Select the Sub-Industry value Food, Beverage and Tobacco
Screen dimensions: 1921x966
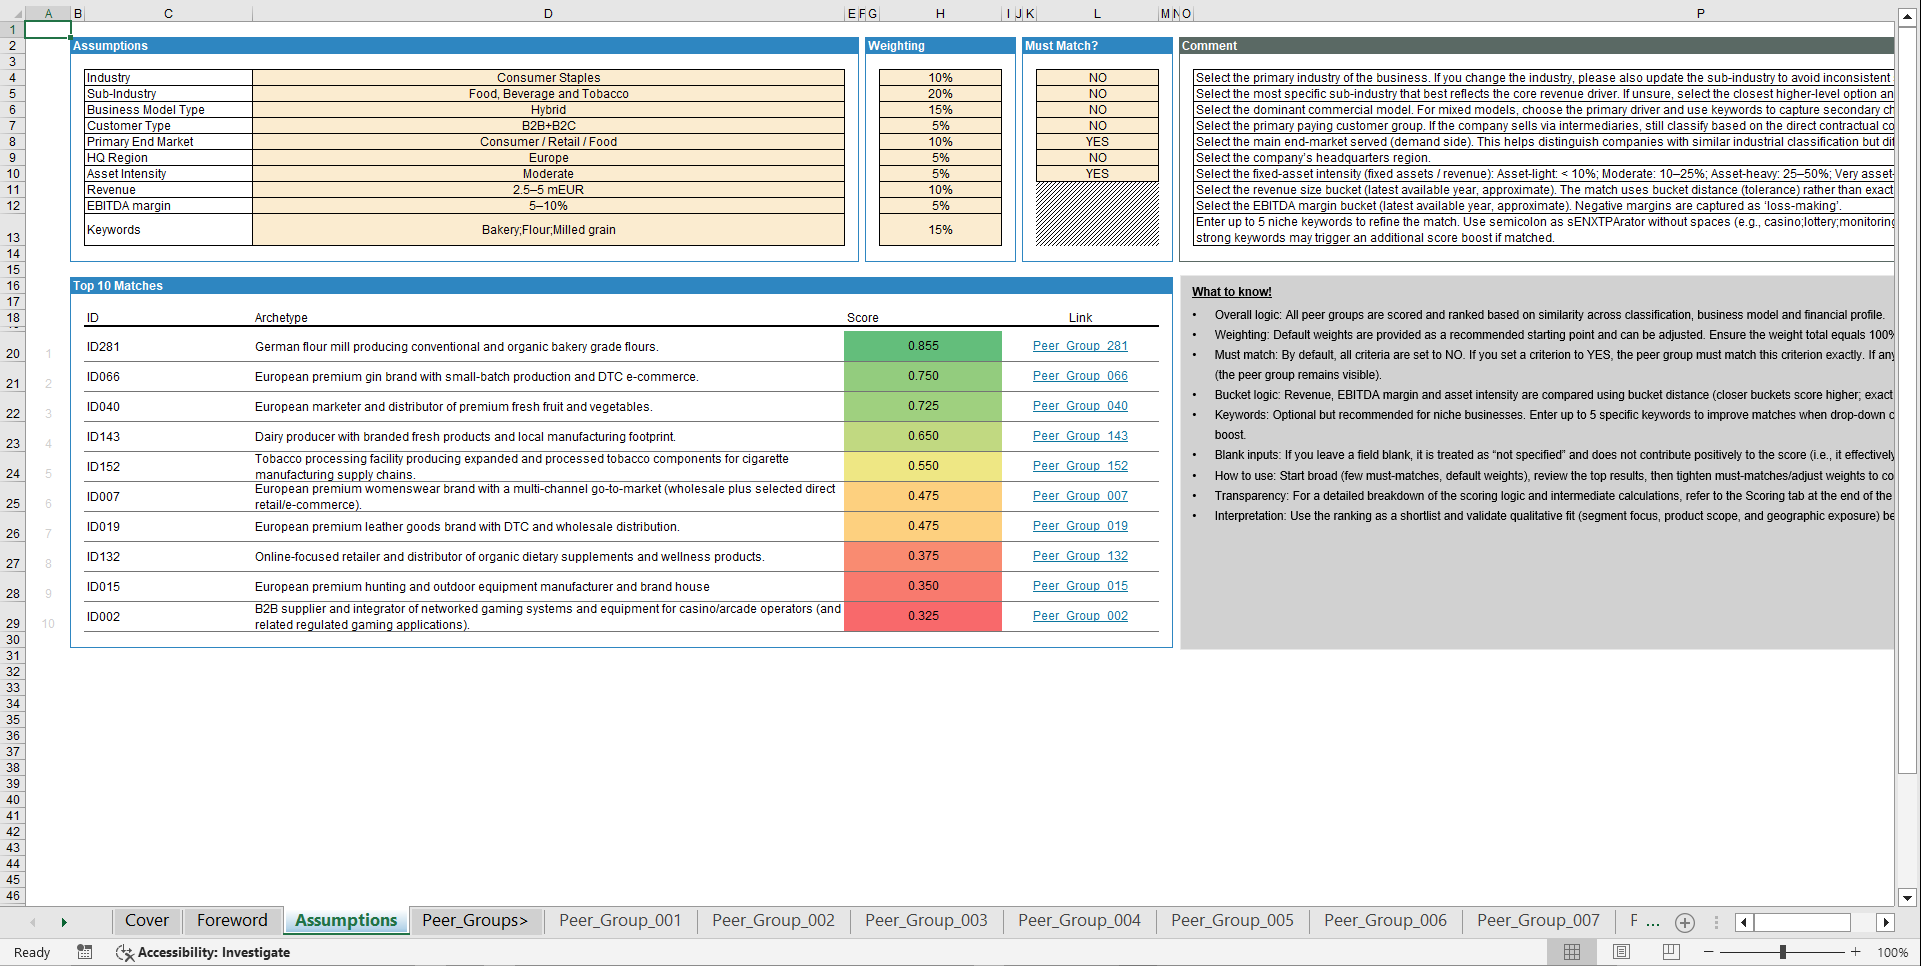[x=548, y=93]
